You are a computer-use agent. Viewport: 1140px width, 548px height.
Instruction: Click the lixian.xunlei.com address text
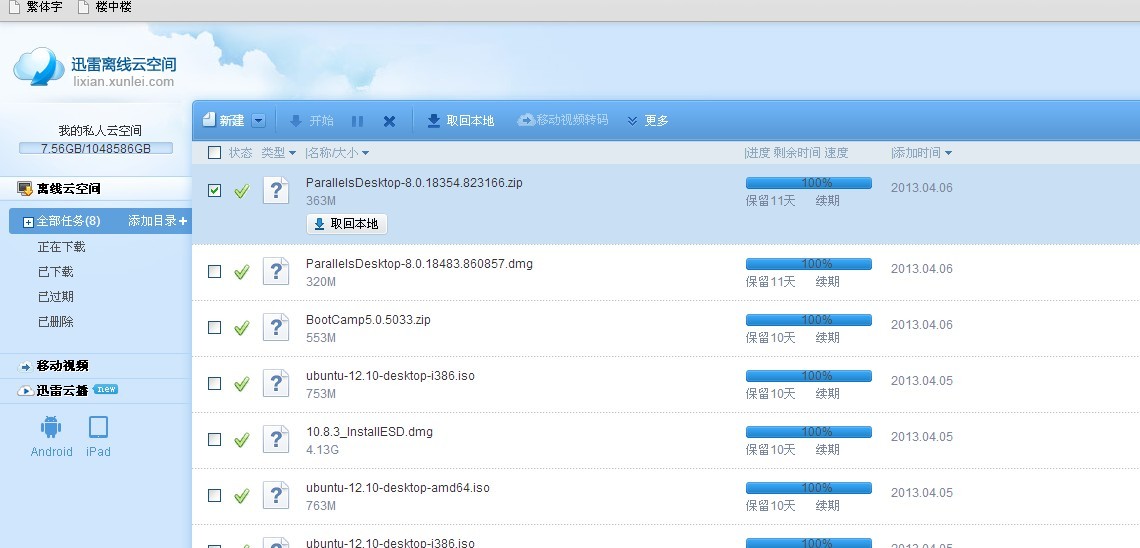124,81
